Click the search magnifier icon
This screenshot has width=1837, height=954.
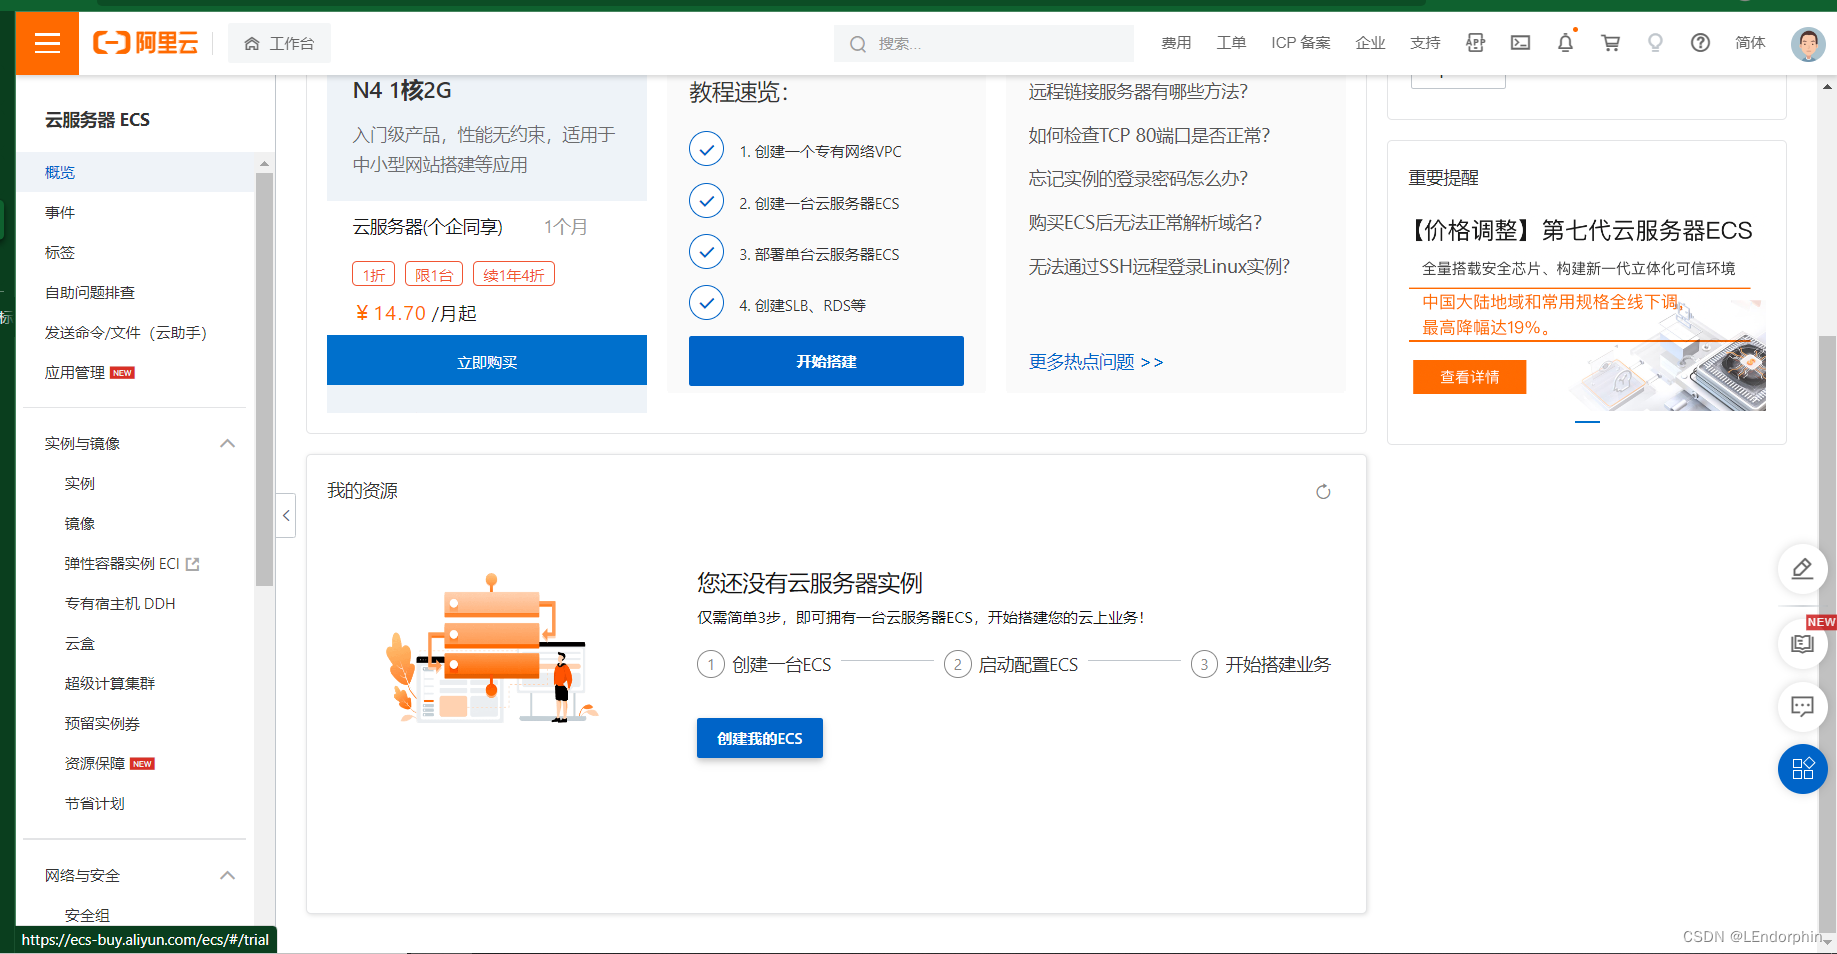pos(857,44)
